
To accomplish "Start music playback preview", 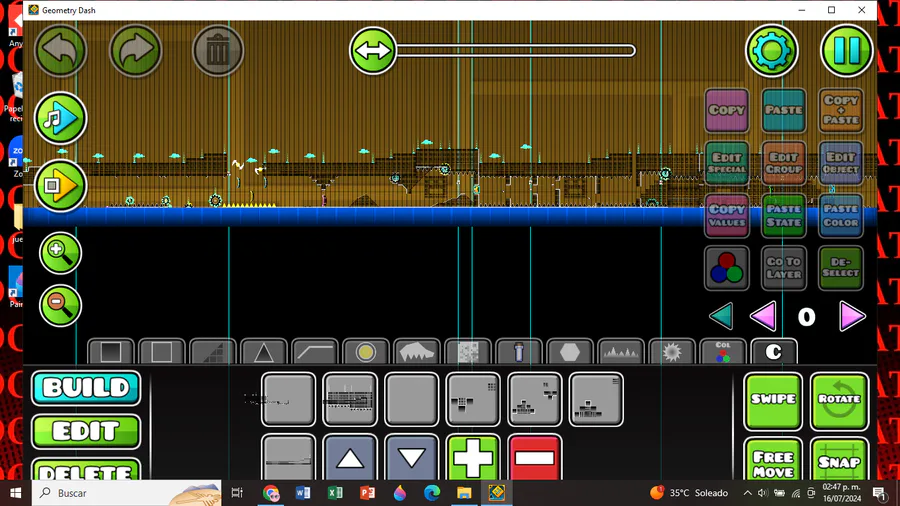I will coord(60,118).
